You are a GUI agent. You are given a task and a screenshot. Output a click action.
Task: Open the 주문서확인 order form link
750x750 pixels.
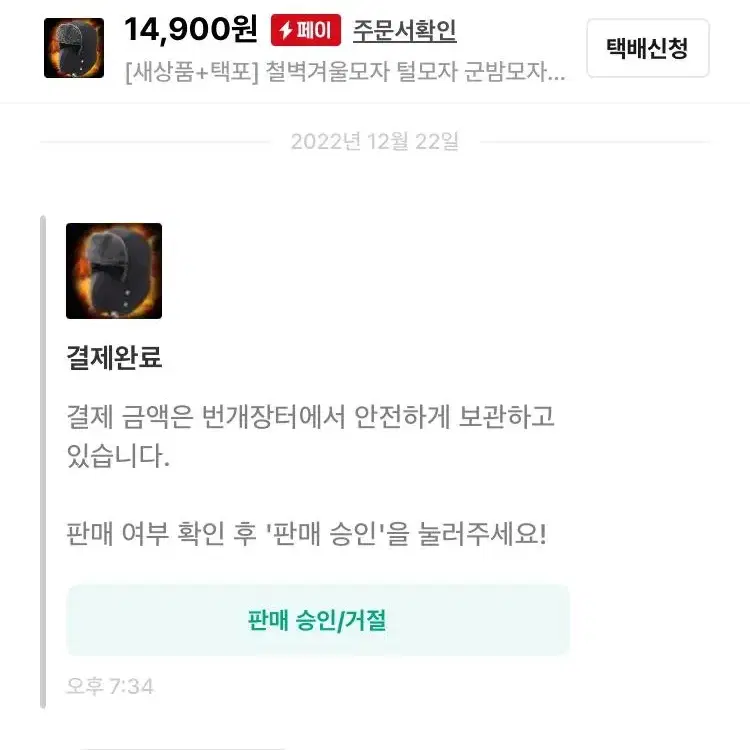(405, 30)
